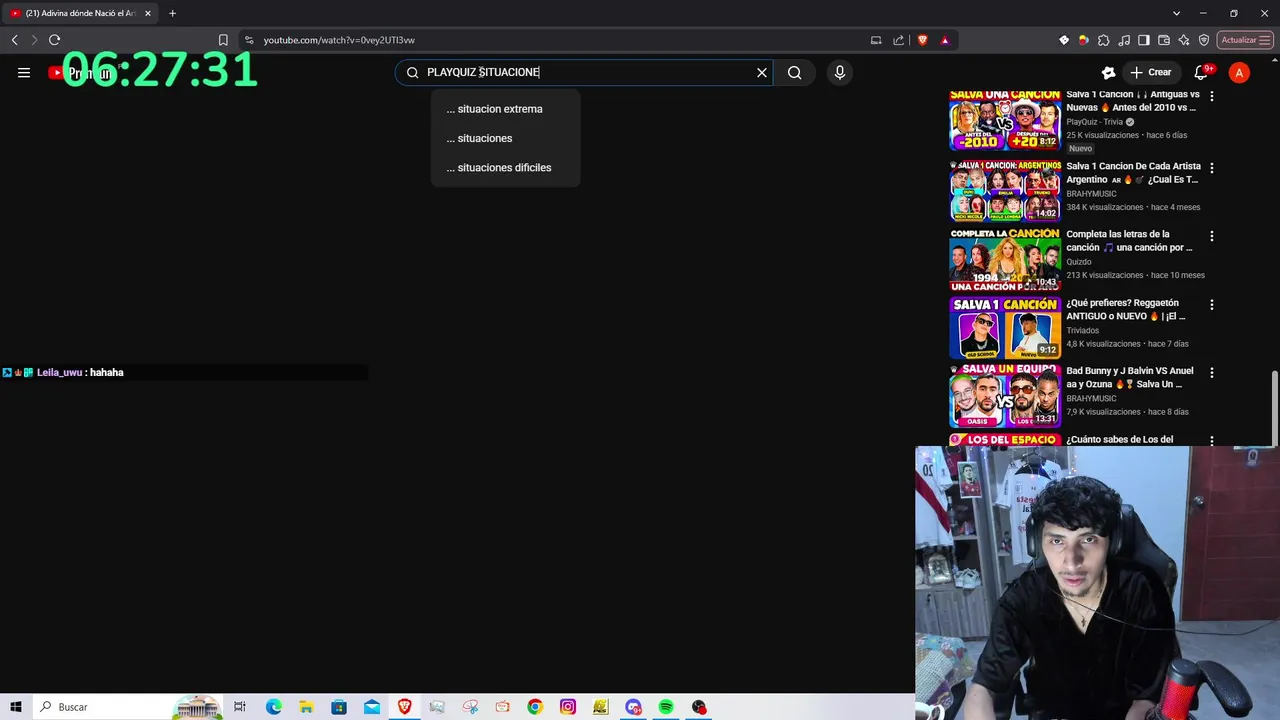Open Instagram from the taskbar
1280x720 pixels.
568,707
